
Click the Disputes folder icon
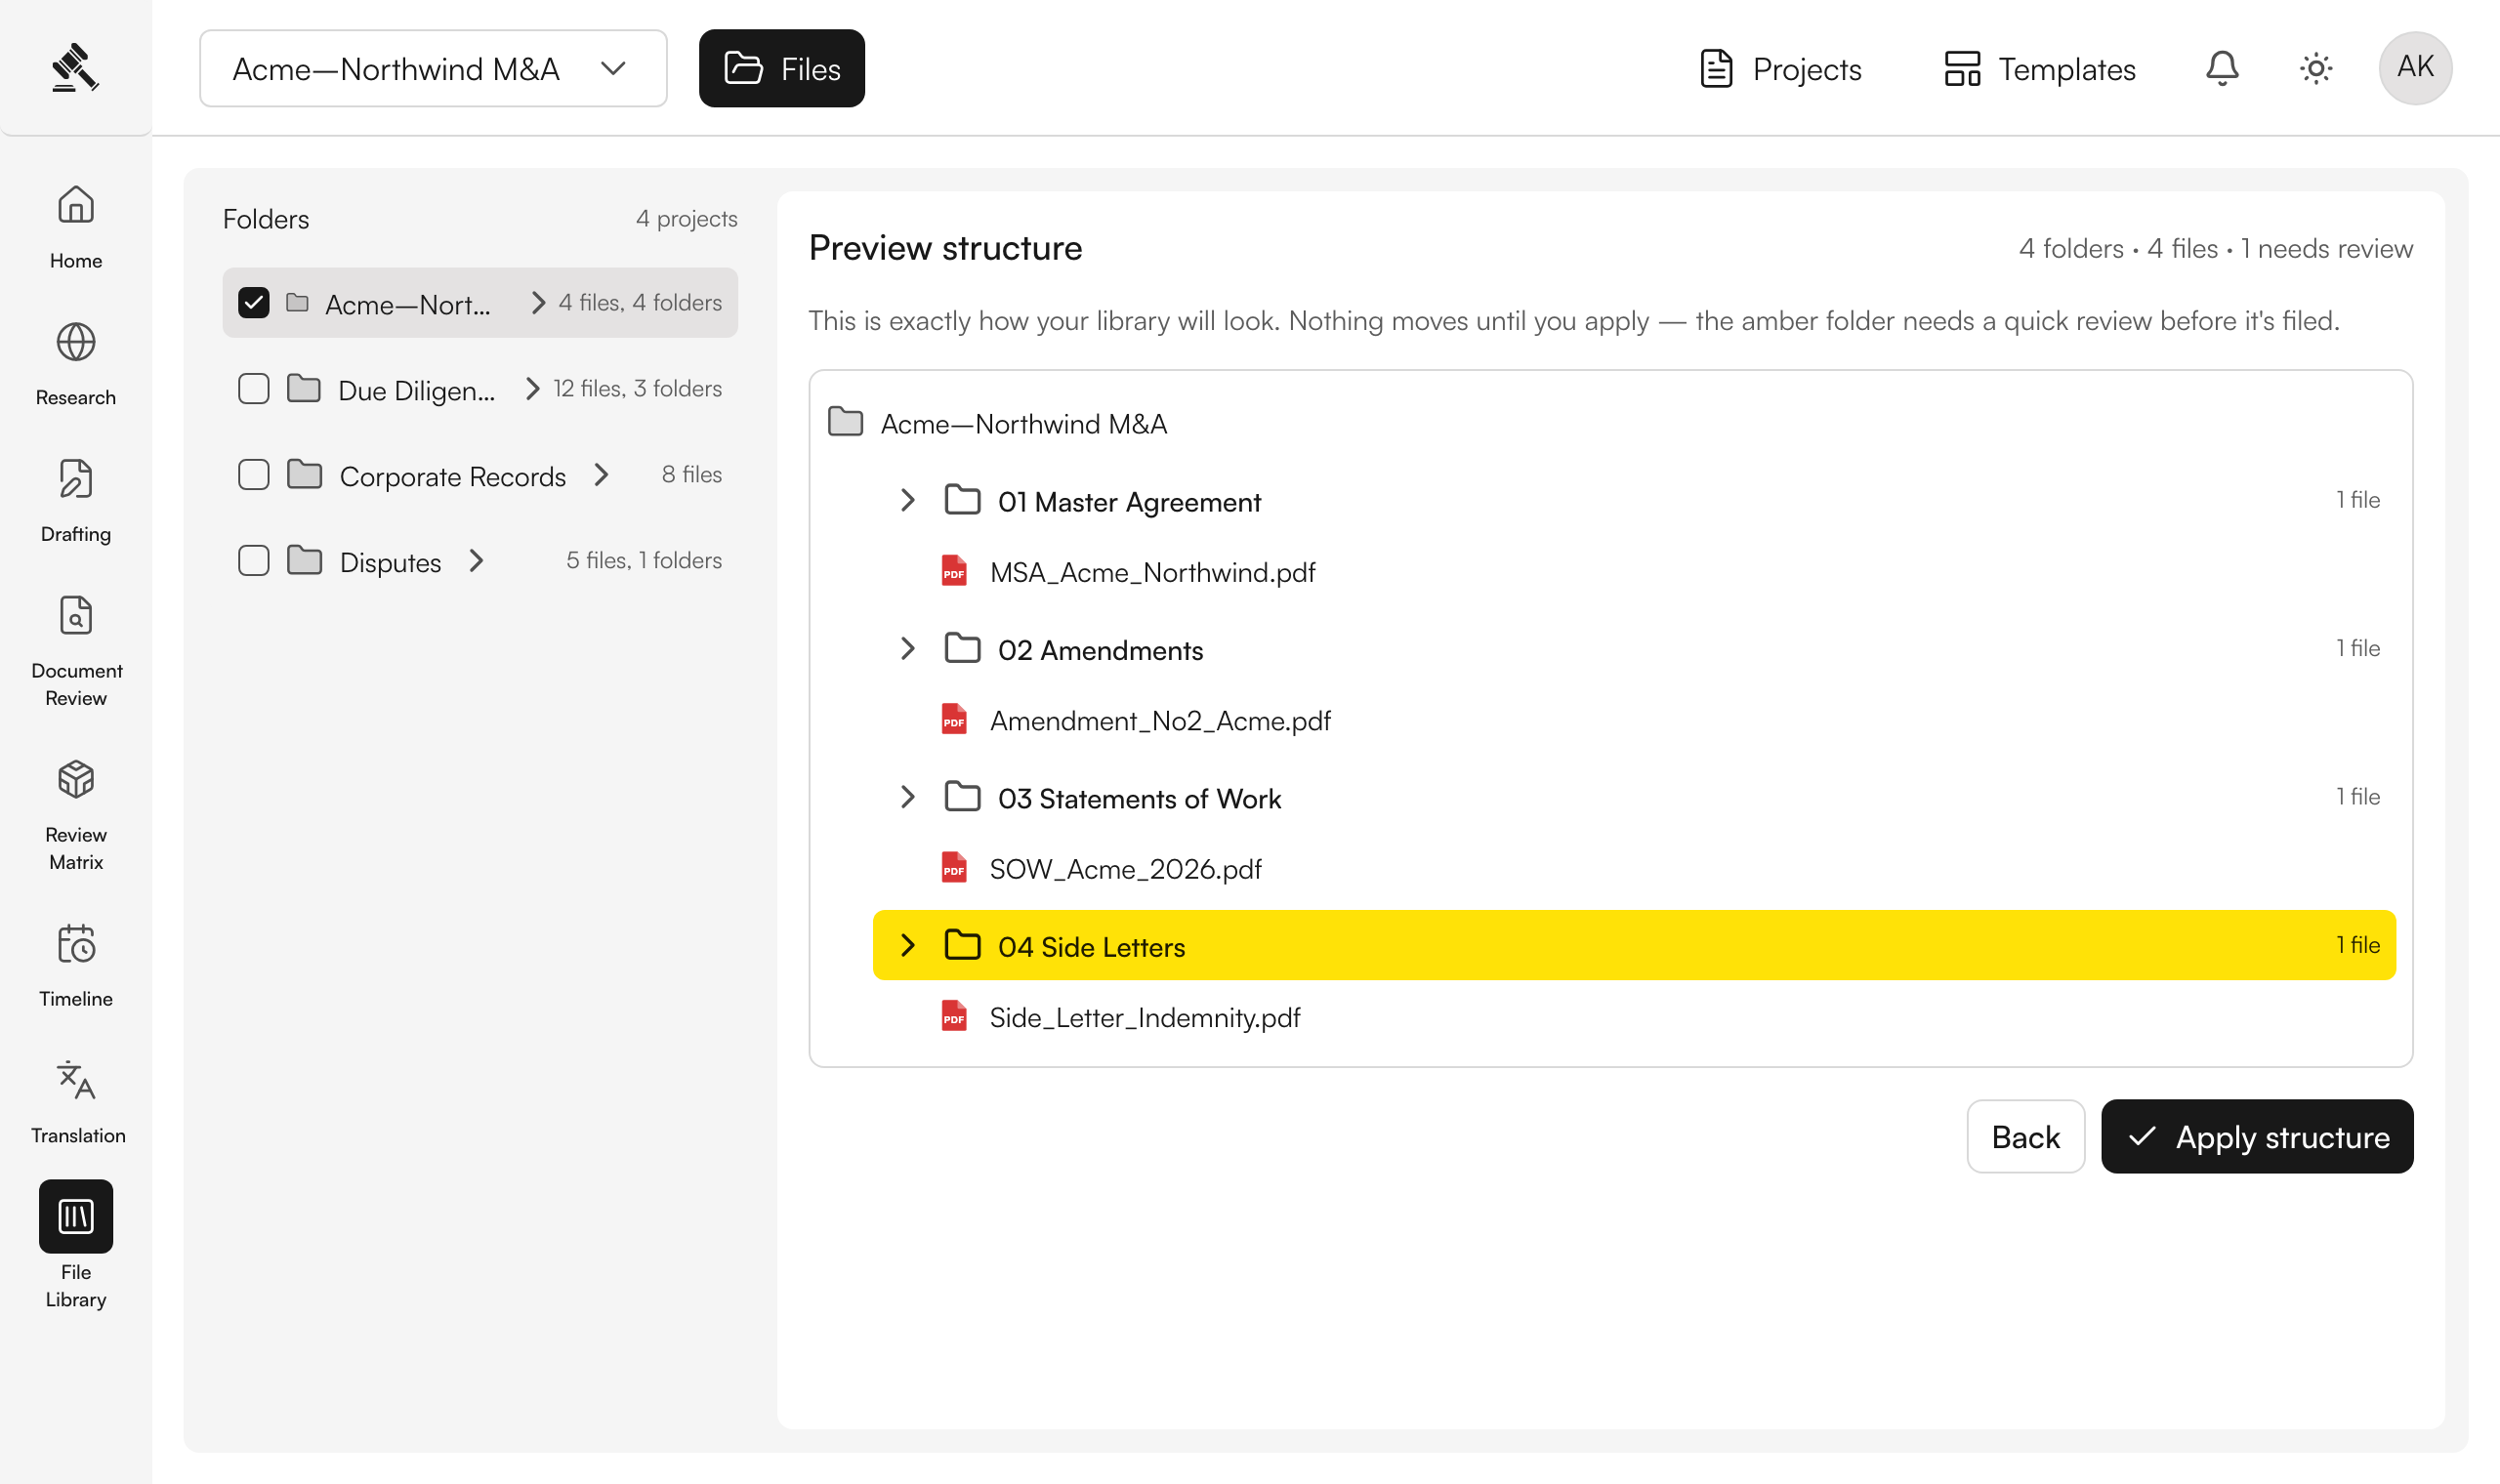(304, 560)
